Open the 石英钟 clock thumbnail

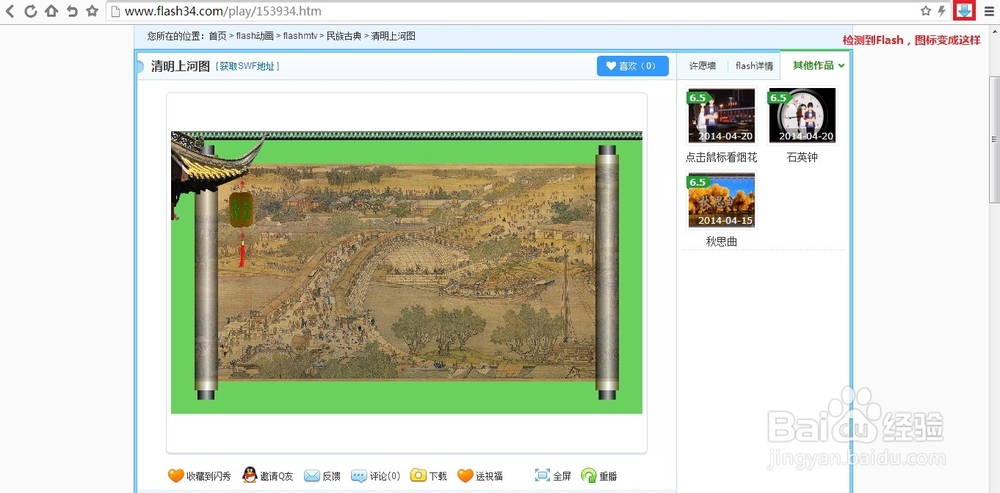[x=802, y=115]
